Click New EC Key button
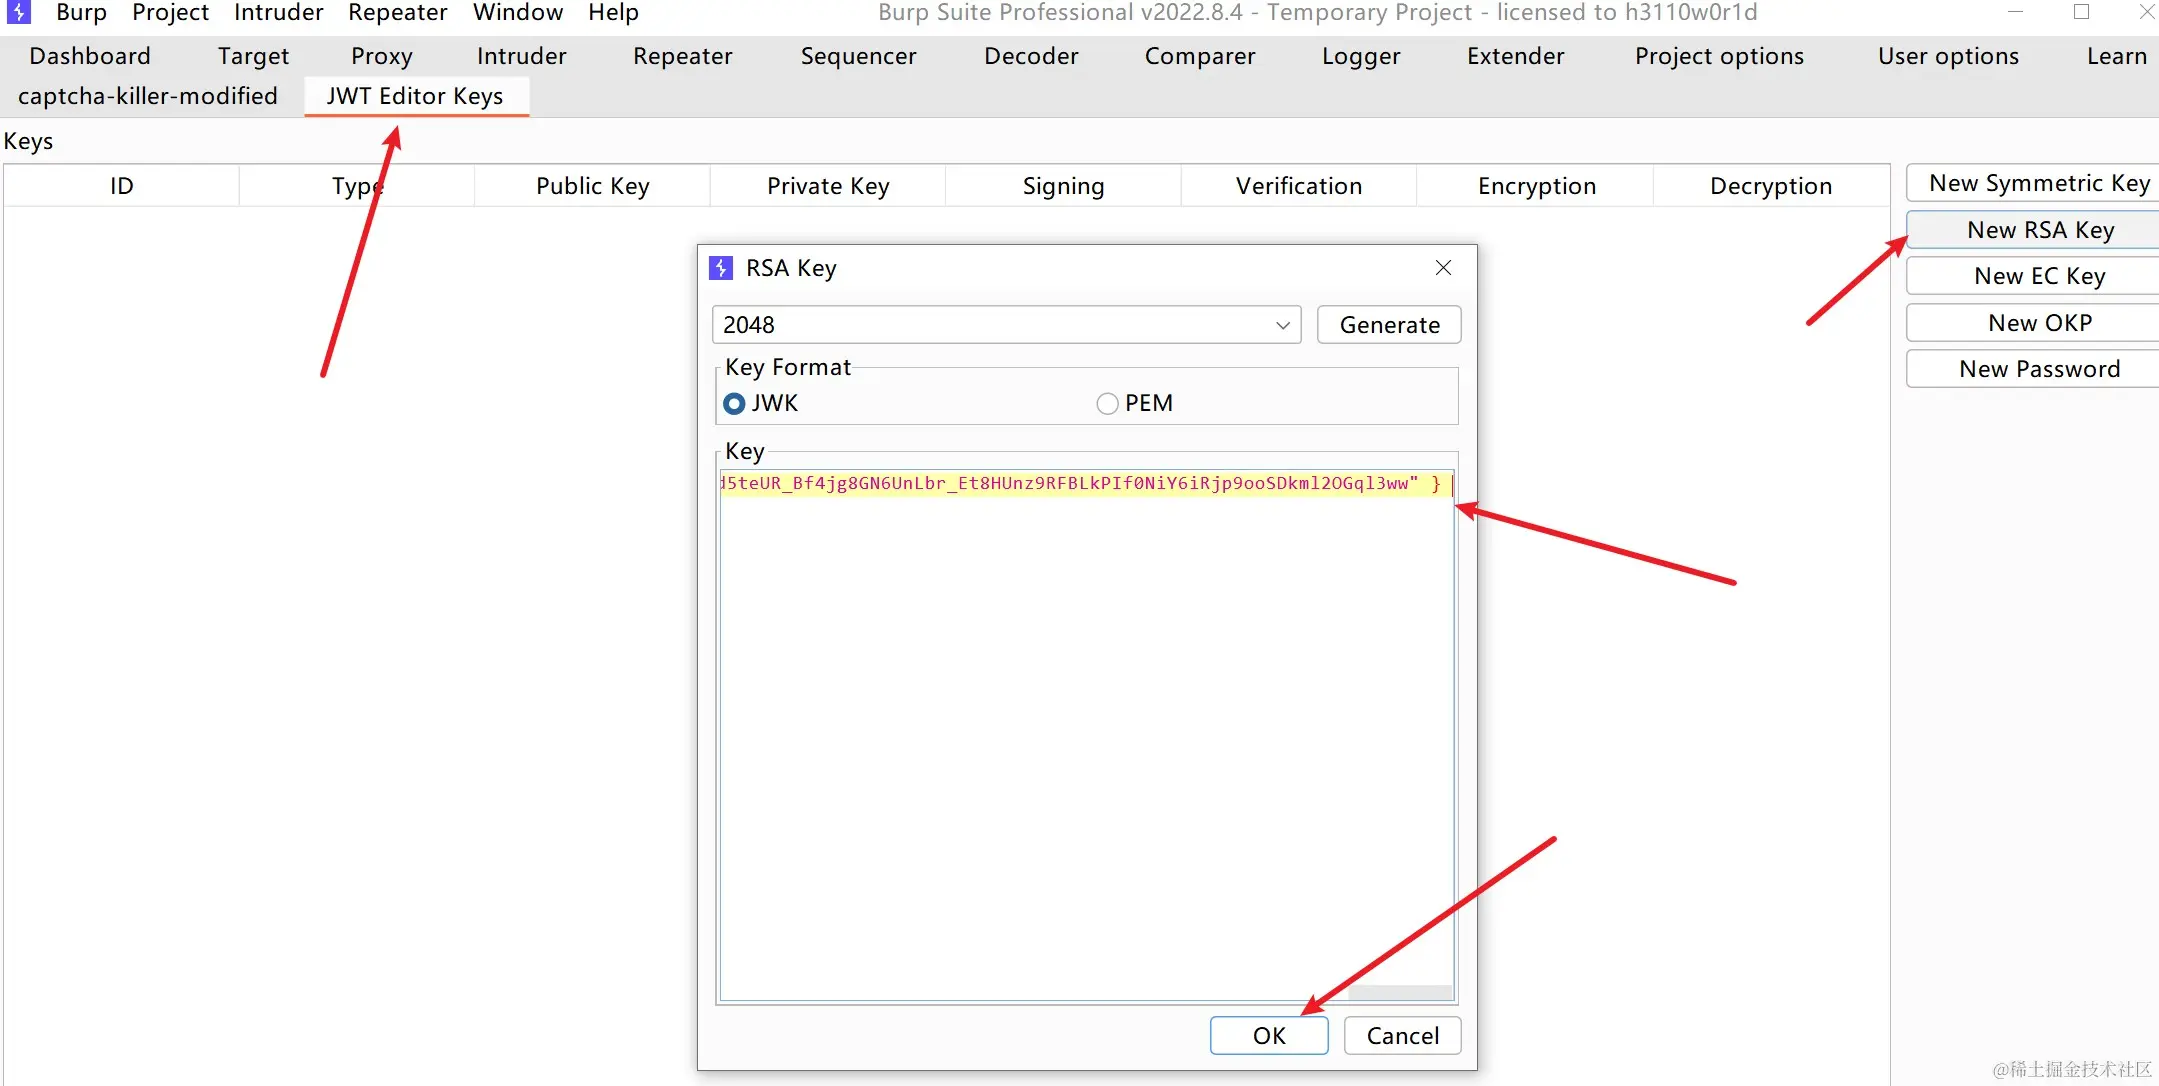2159x1086 pixels. click(x=2038, y=276)
